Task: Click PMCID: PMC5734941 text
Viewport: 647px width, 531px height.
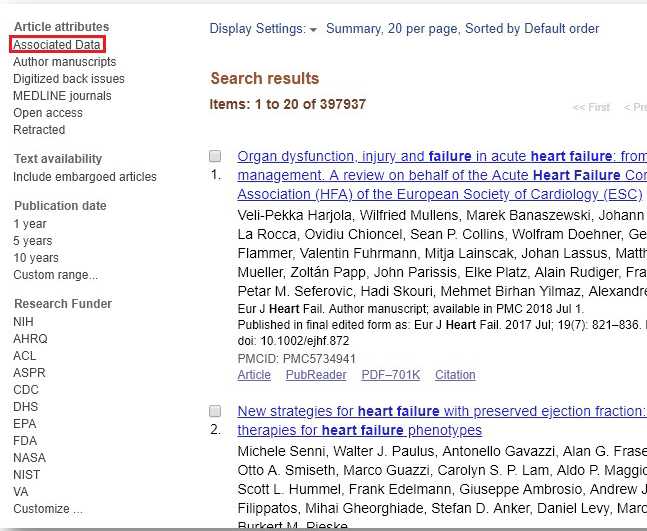Action: (297, 359)
